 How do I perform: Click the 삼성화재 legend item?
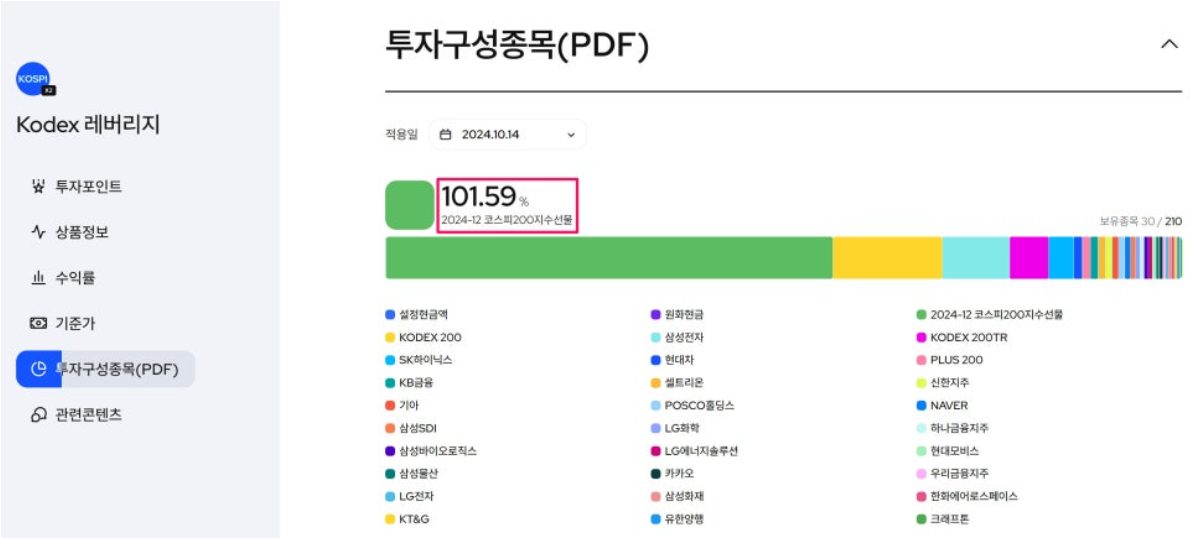point(677,496)
